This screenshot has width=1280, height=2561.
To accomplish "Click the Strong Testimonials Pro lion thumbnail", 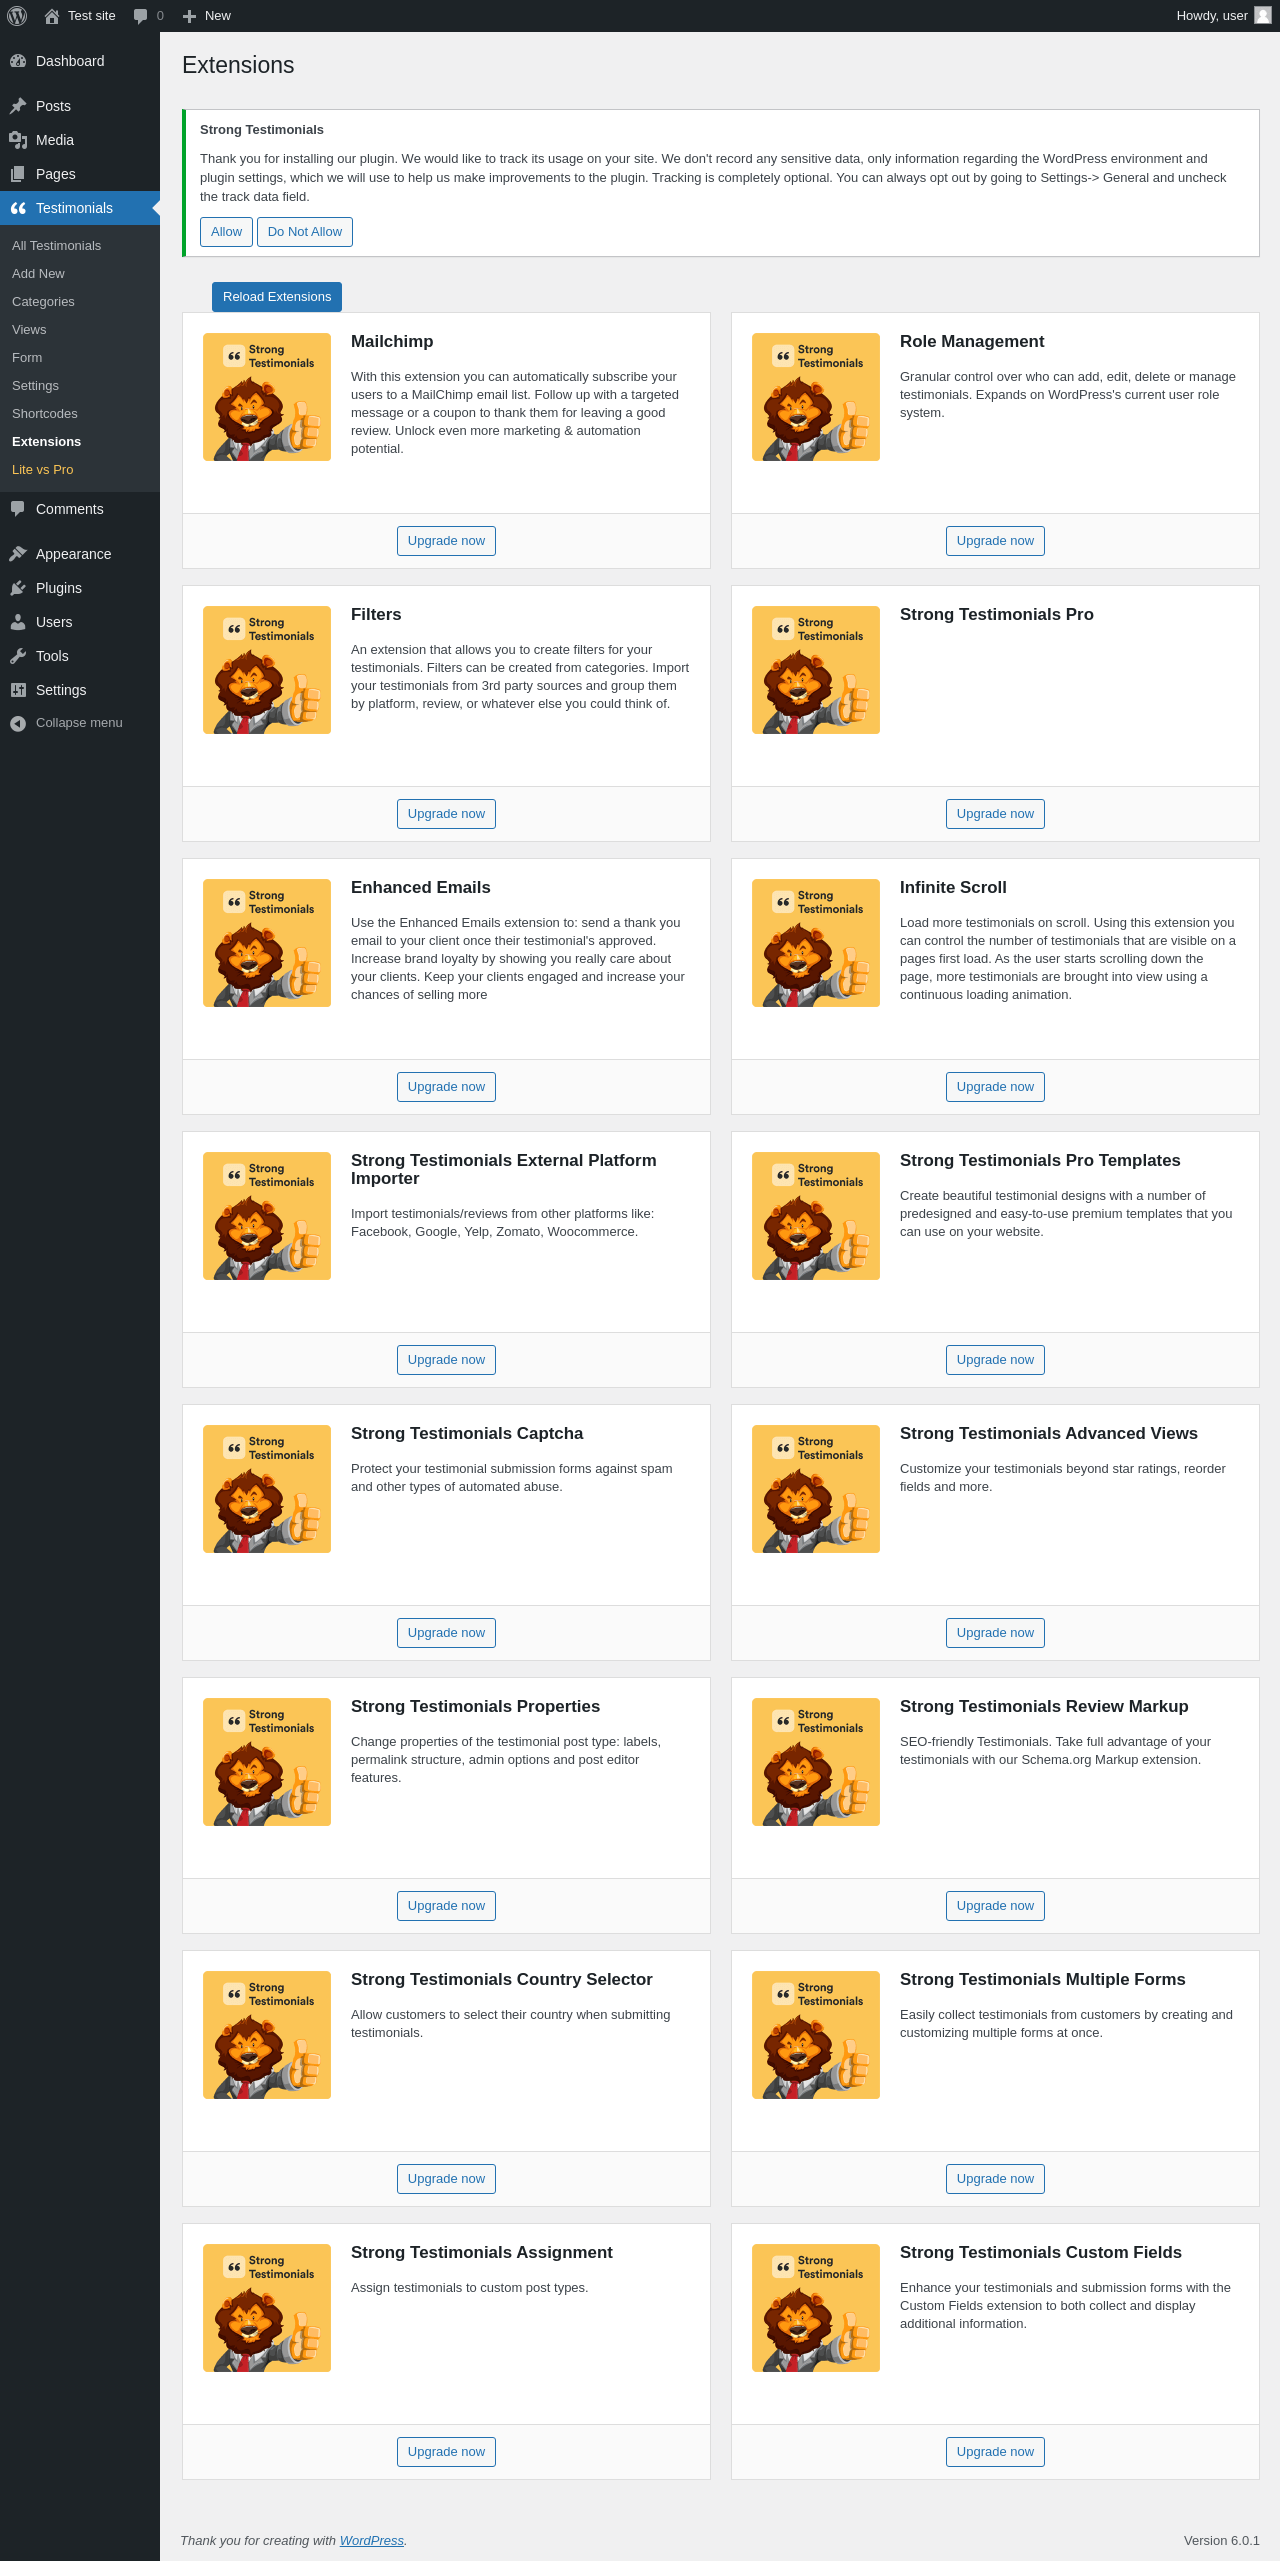I will point(816,670).
